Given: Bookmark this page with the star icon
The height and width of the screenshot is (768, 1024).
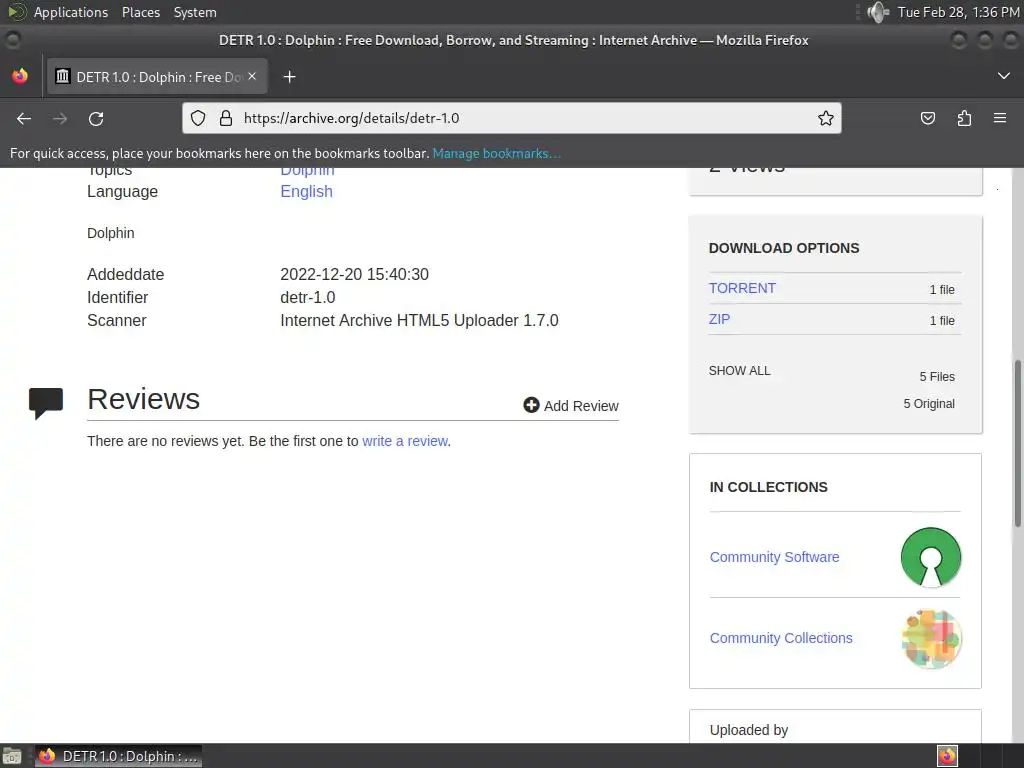Looking at the screenshot, I should coord(825,118).
